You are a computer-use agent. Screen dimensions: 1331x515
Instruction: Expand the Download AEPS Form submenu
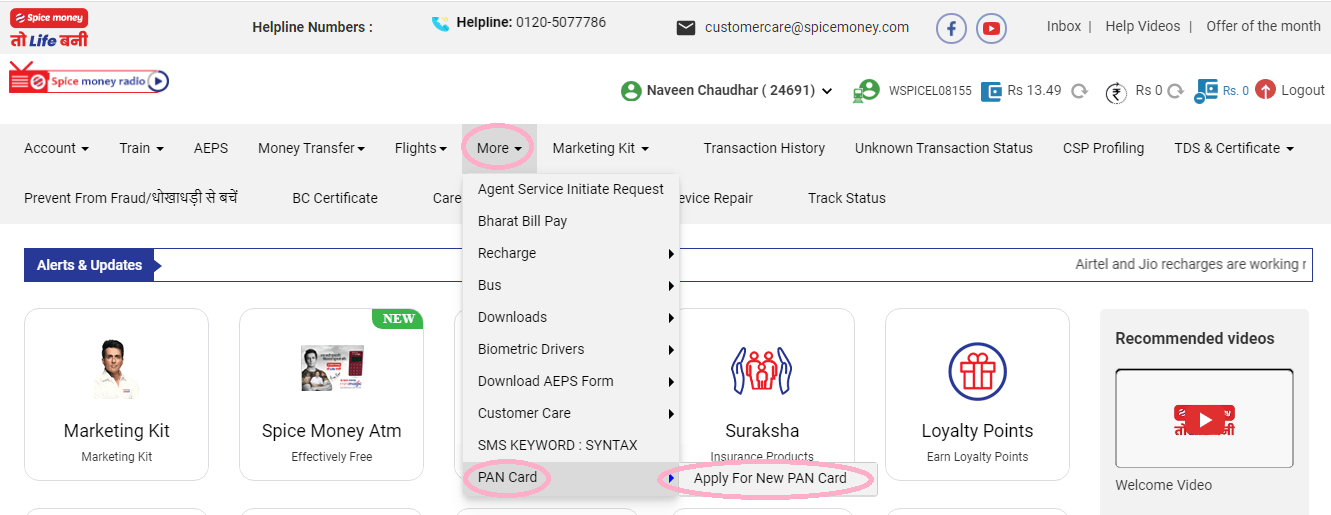pos(571,381)
